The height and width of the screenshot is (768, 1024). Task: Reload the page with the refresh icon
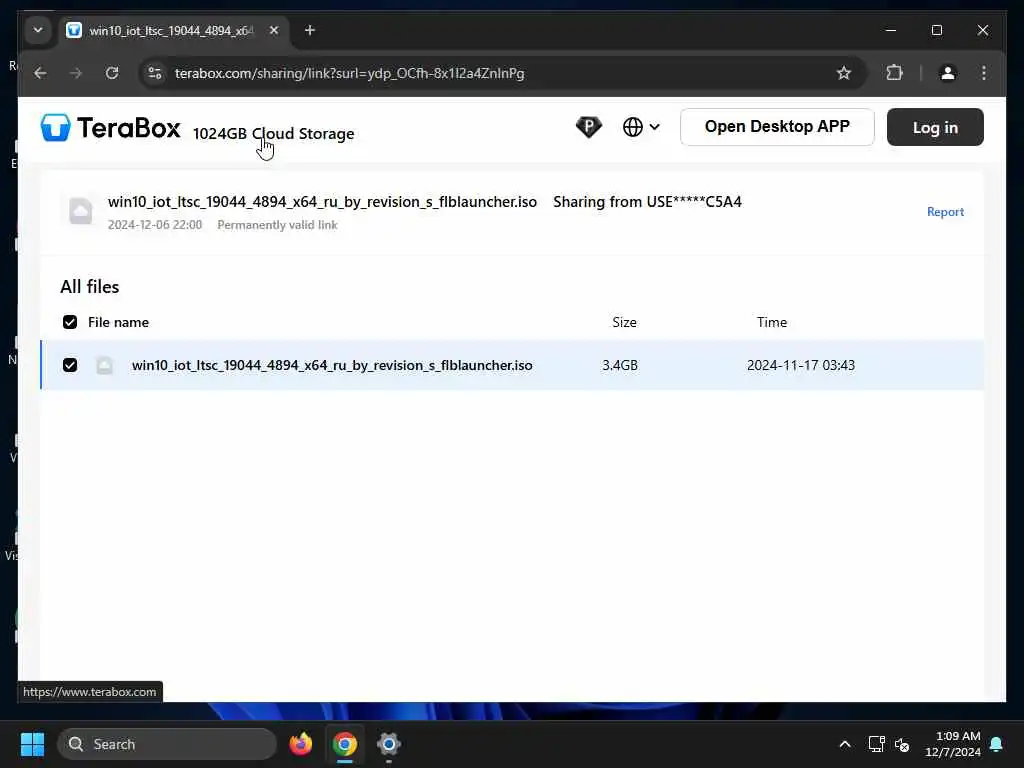coord(112,73)
